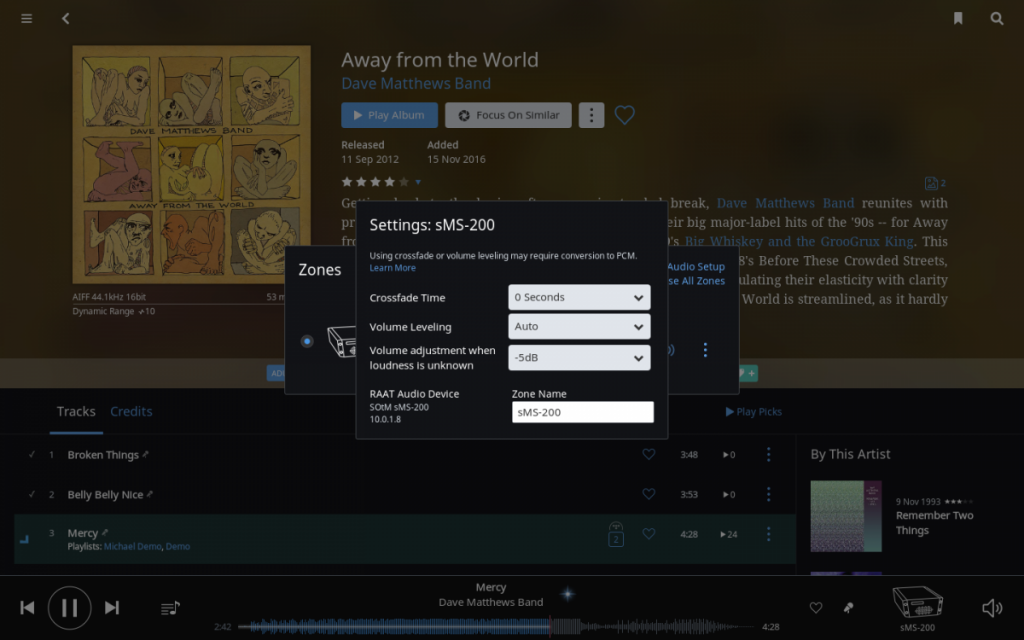
Task: Favorite Broken Things with its heart
Action: point(648,454)
